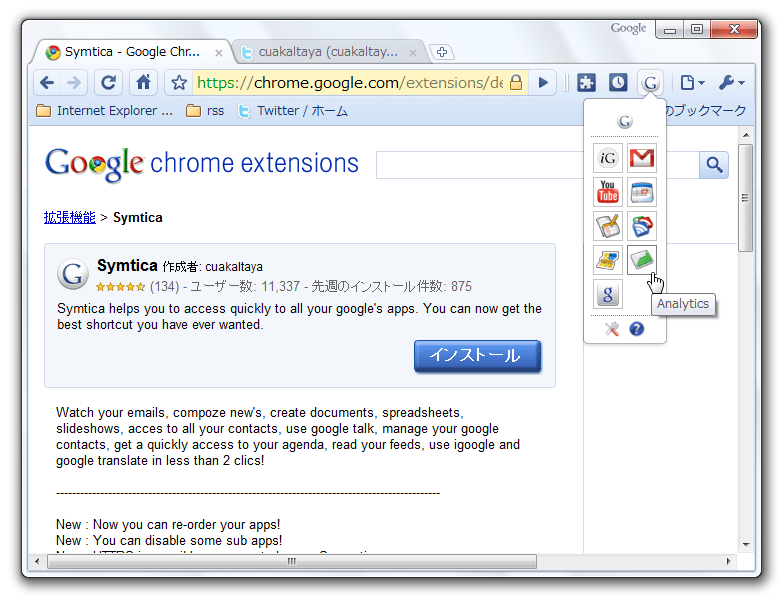Click the G logo atop Symtica popup

(x=625, y=121)
